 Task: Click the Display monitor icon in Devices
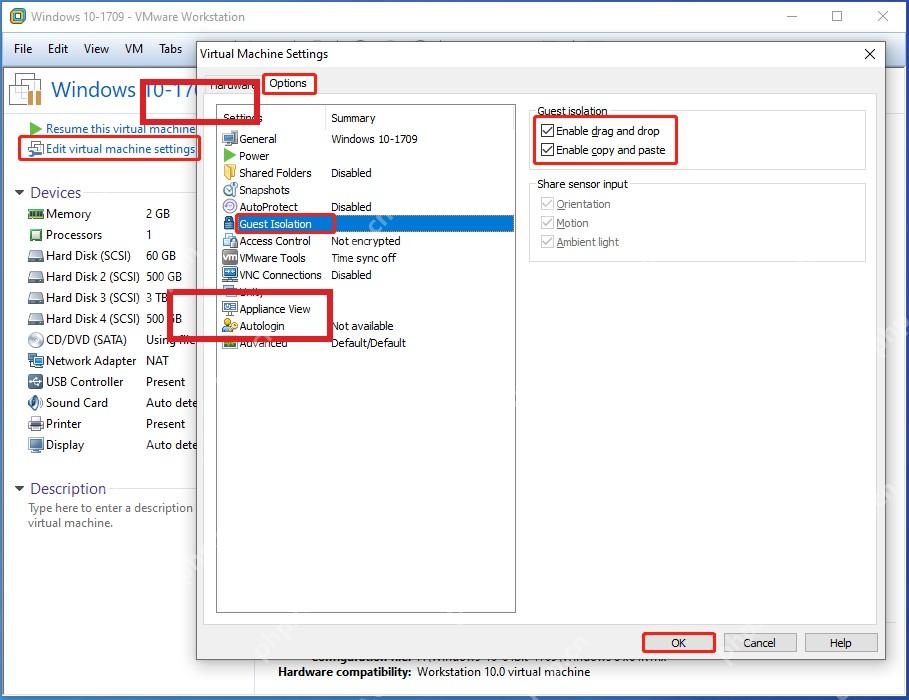coord(36,445)
